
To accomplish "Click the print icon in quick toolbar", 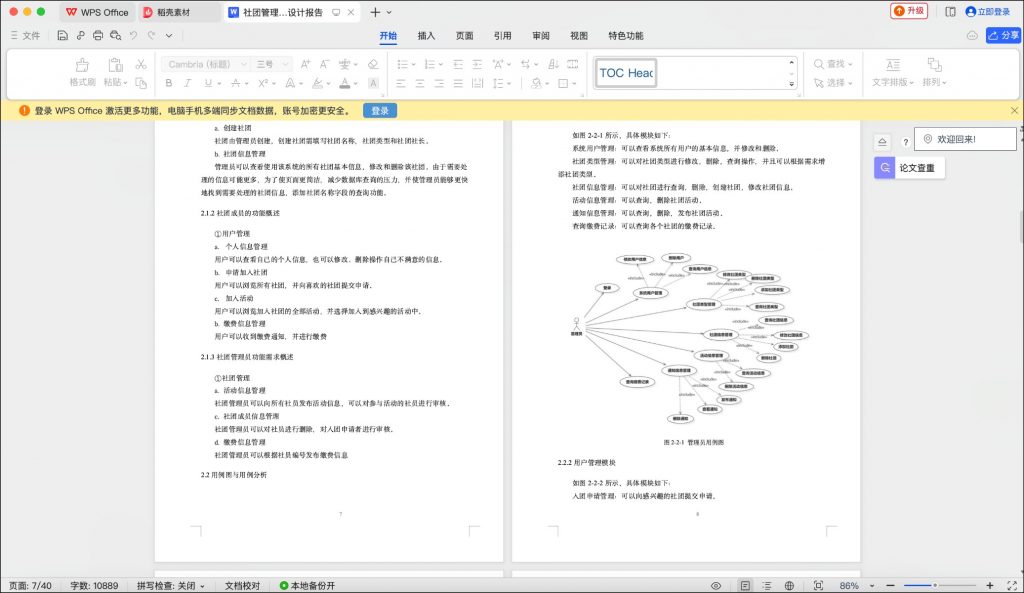I will pos(98,35).
